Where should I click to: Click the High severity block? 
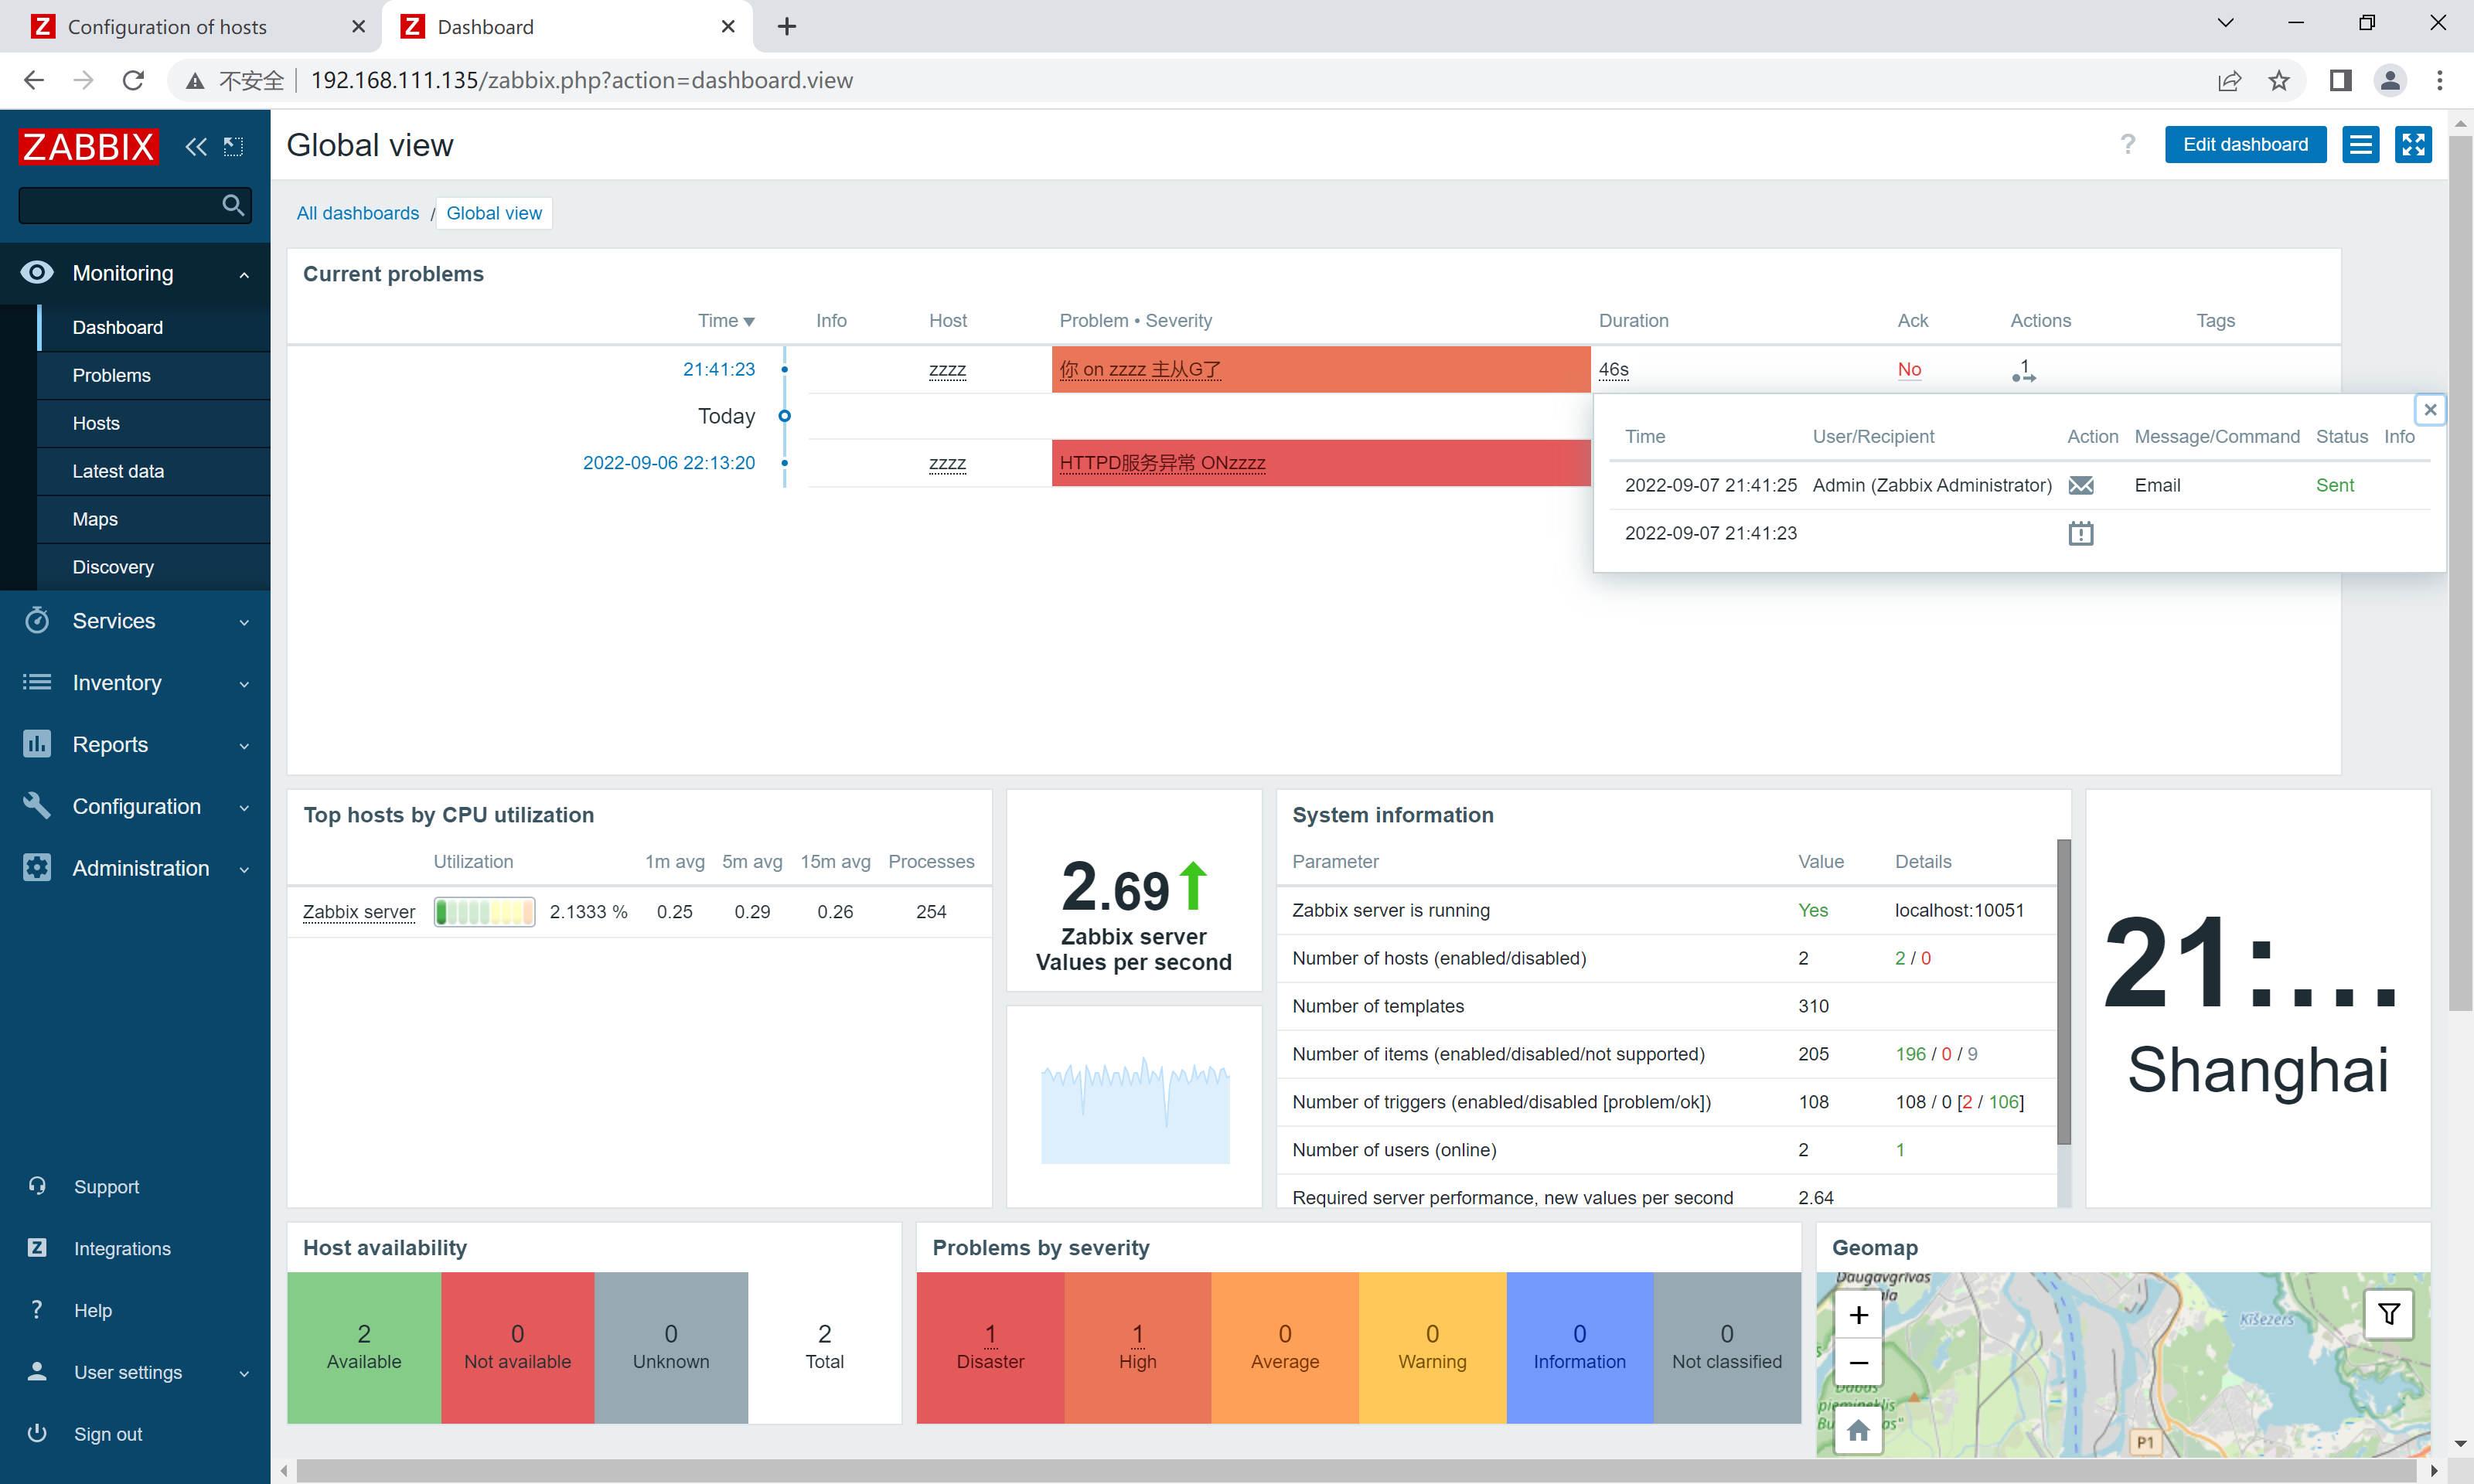click(x=1137, y=1347)
